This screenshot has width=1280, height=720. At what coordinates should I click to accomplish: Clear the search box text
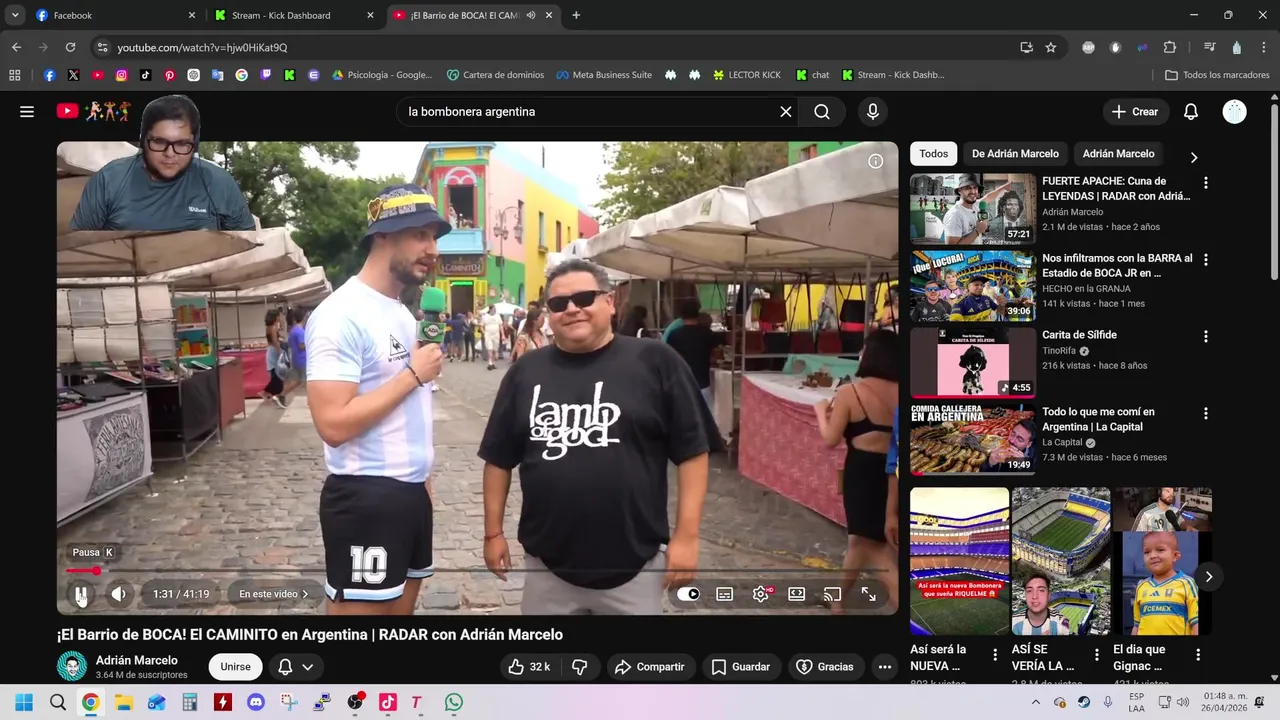point(786,112)
